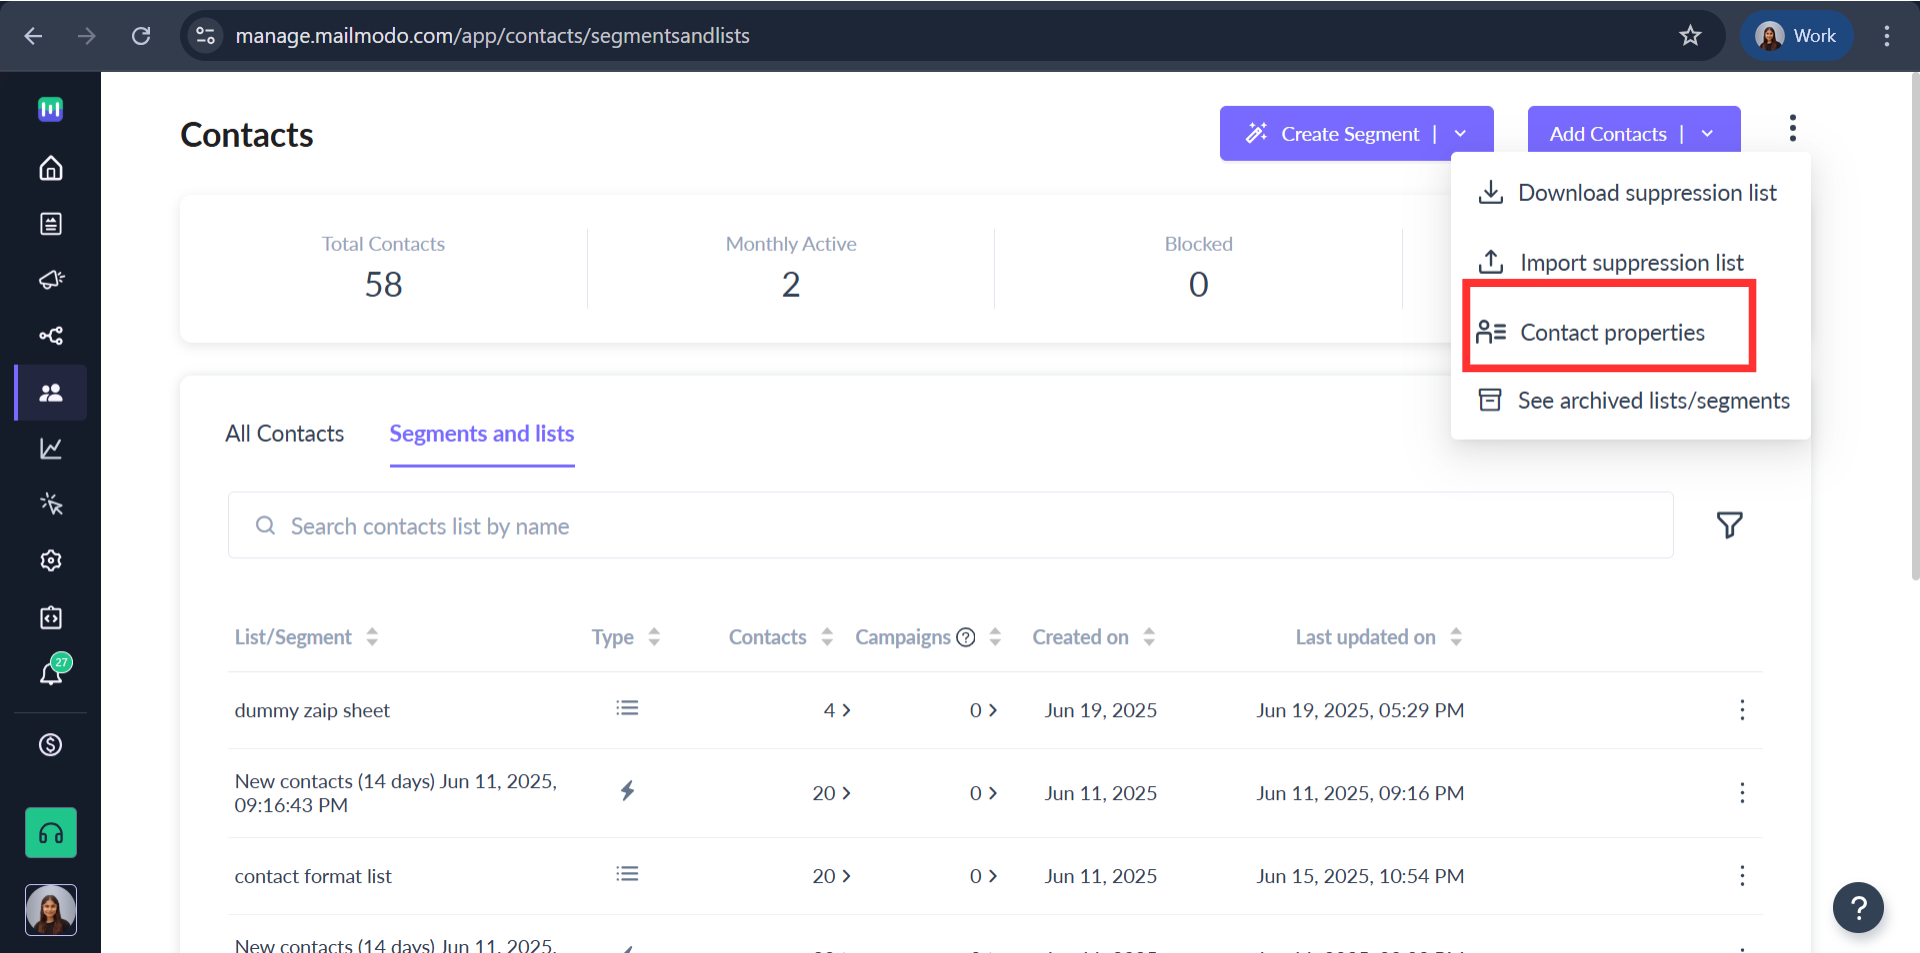Screen dimensions: 1920x953
Task: Click the list type icon for dummy zaip sheet
Action: tap(627, 708)
